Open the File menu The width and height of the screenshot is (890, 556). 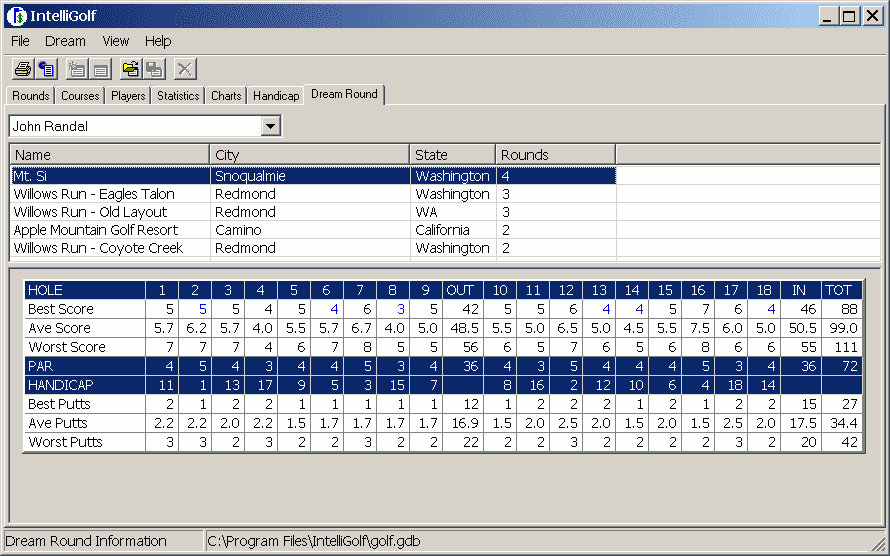pyautogui.click(x=20, y=41)
